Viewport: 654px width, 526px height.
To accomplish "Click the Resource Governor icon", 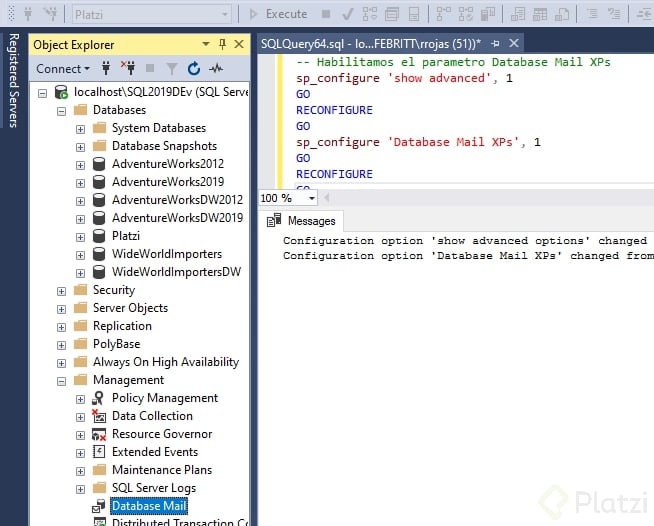I will click(x=99, y=434).
